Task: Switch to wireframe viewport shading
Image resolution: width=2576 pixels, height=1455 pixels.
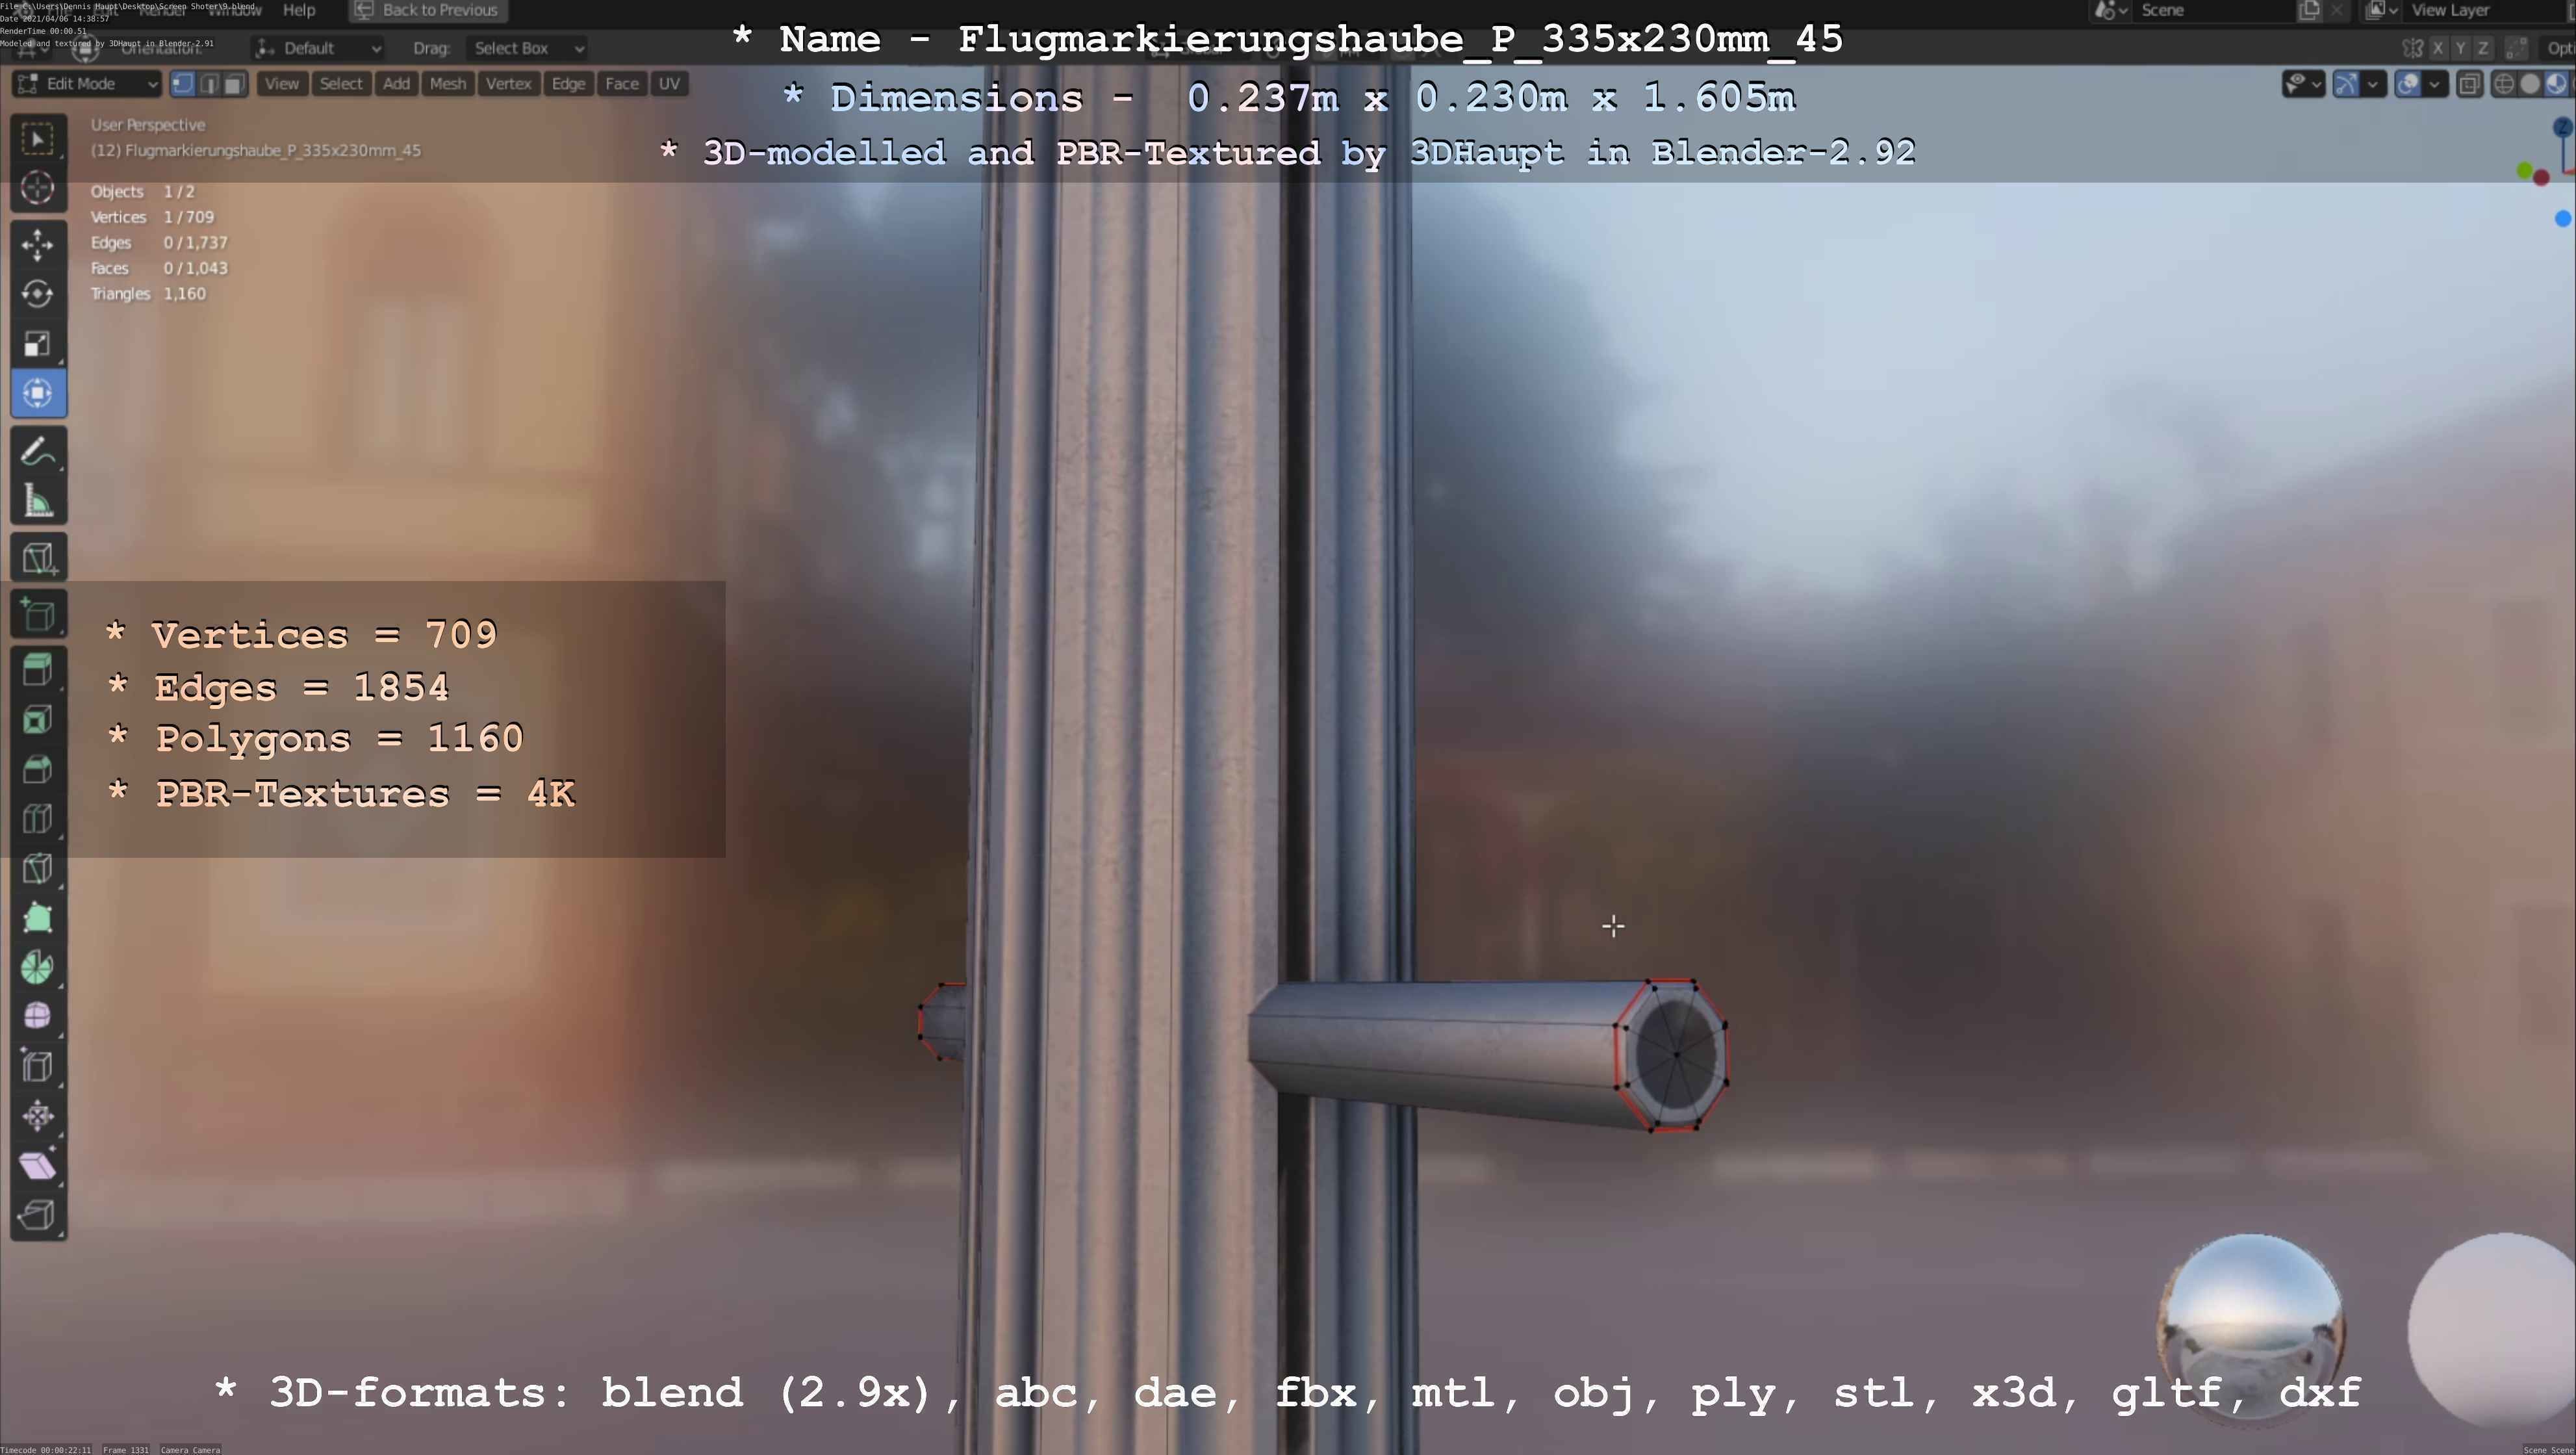Action: (2503, 84)
